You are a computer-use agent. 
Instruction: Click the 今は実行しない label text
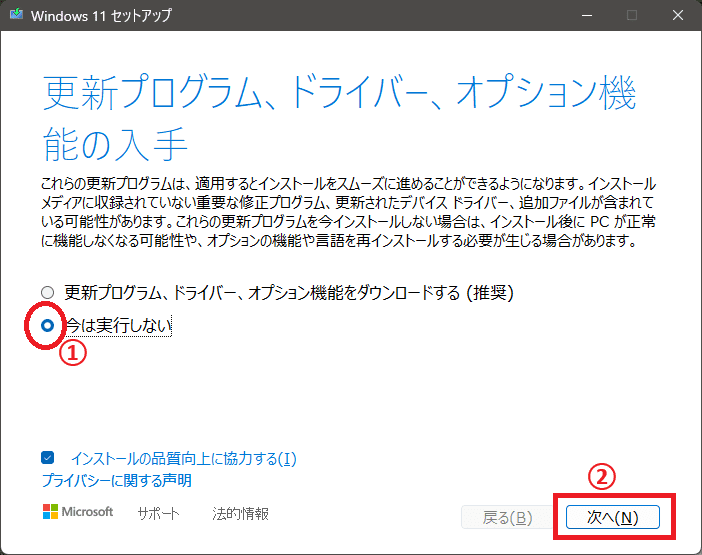click(118, 326)
